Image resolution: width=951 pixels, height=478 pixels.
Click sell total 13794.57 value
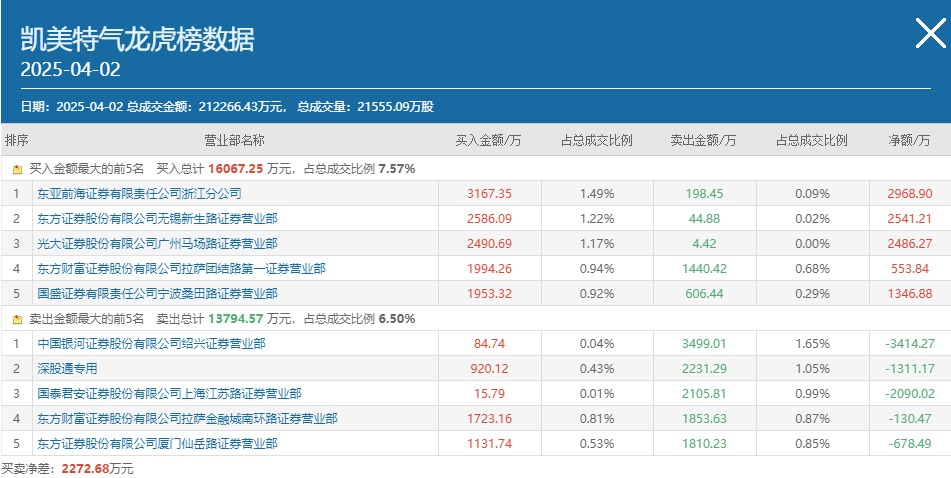[236, 318]
